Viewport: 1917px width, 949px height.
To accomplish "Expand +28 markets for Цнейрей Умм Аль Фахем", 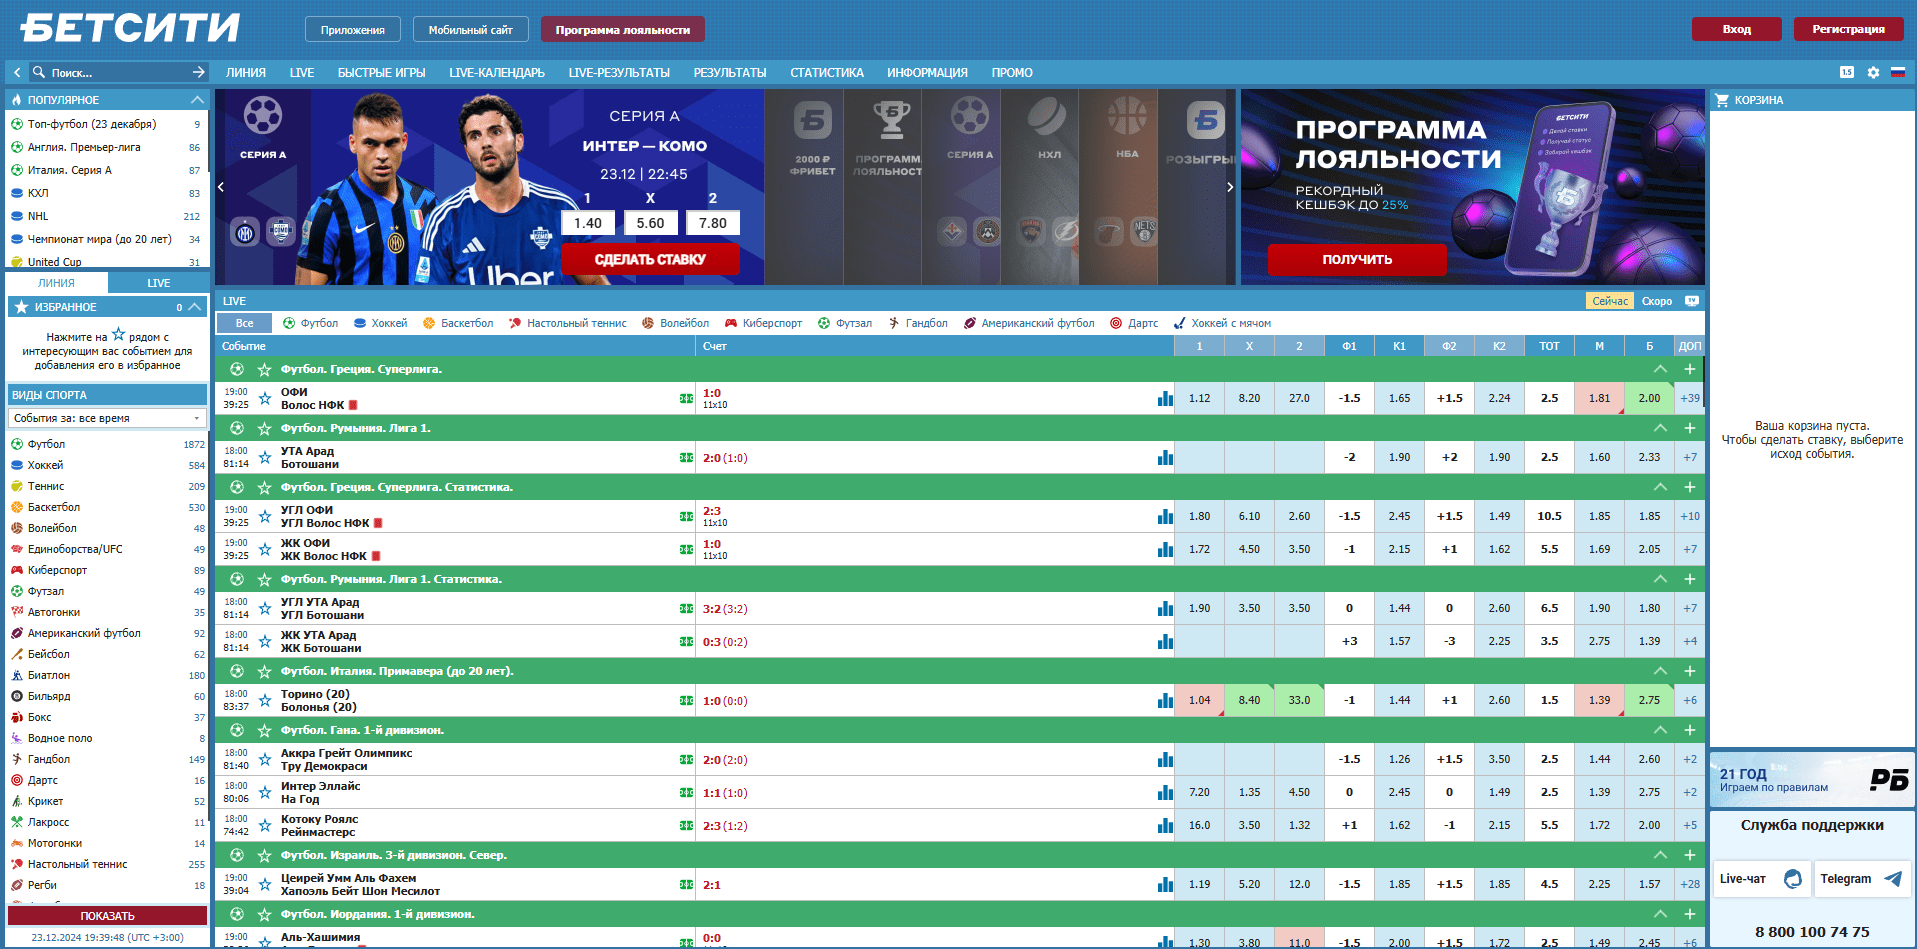I will tap(1690, 884).
